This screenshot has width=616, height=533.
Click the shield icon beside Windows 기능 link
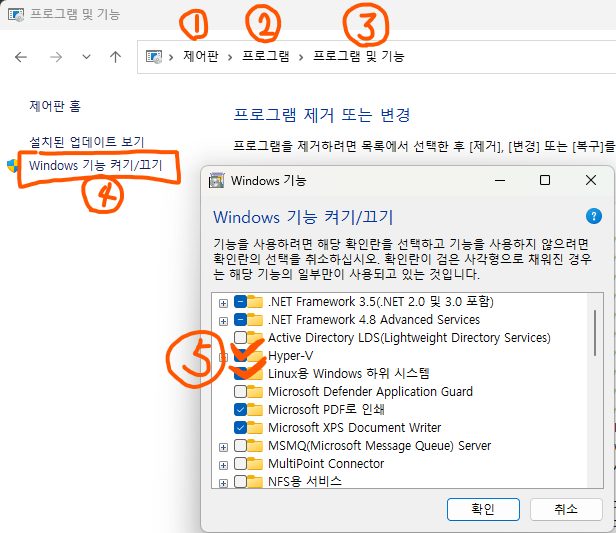(13, 166)
